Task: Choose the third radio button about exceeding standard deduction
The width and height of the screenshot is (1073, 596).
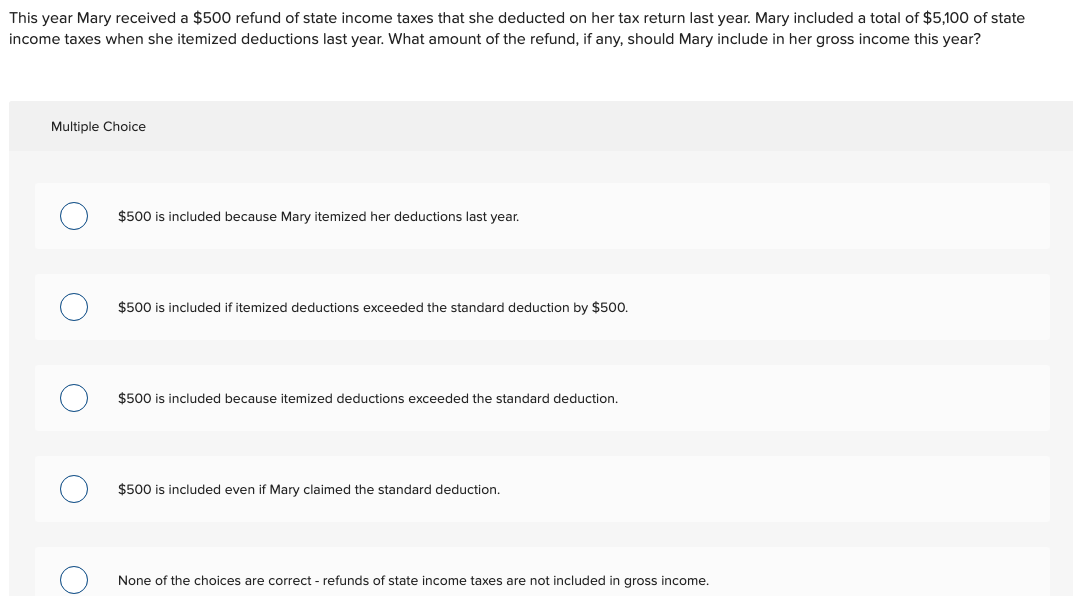Action: [73, 397]
